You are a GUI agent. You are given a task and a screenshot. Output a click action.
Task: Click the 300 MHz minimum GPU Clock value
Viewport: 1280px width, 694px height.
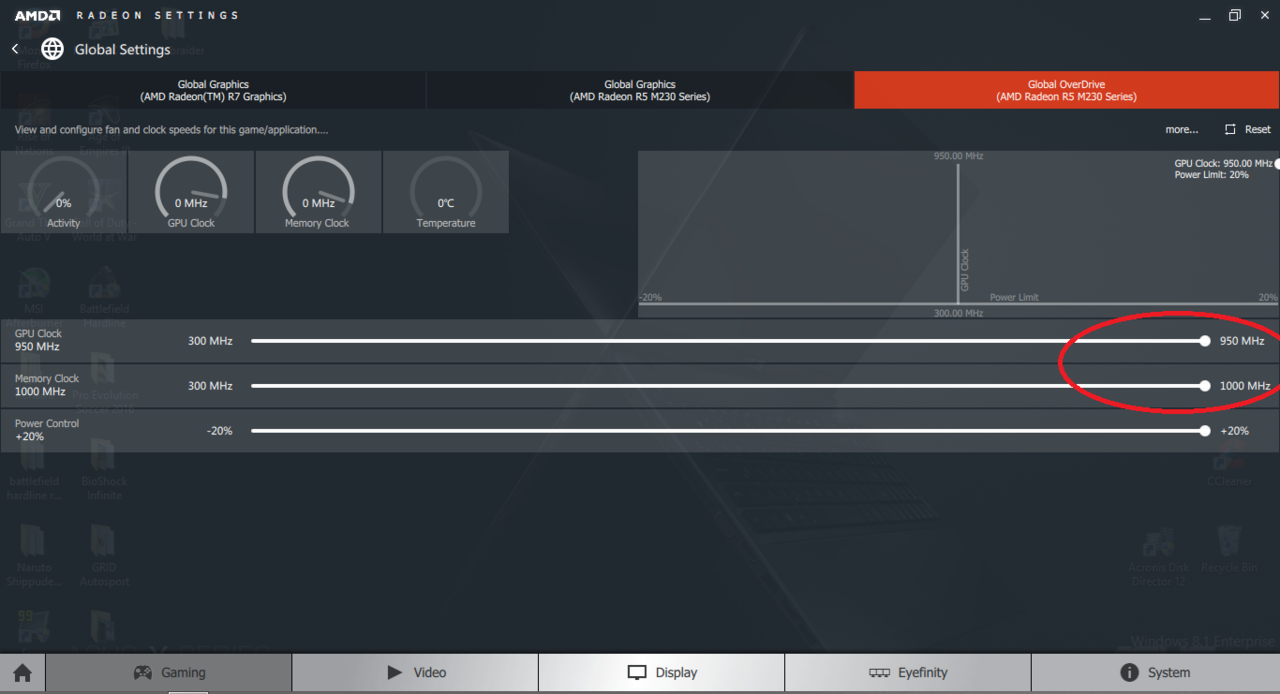(x=210, y=341)
